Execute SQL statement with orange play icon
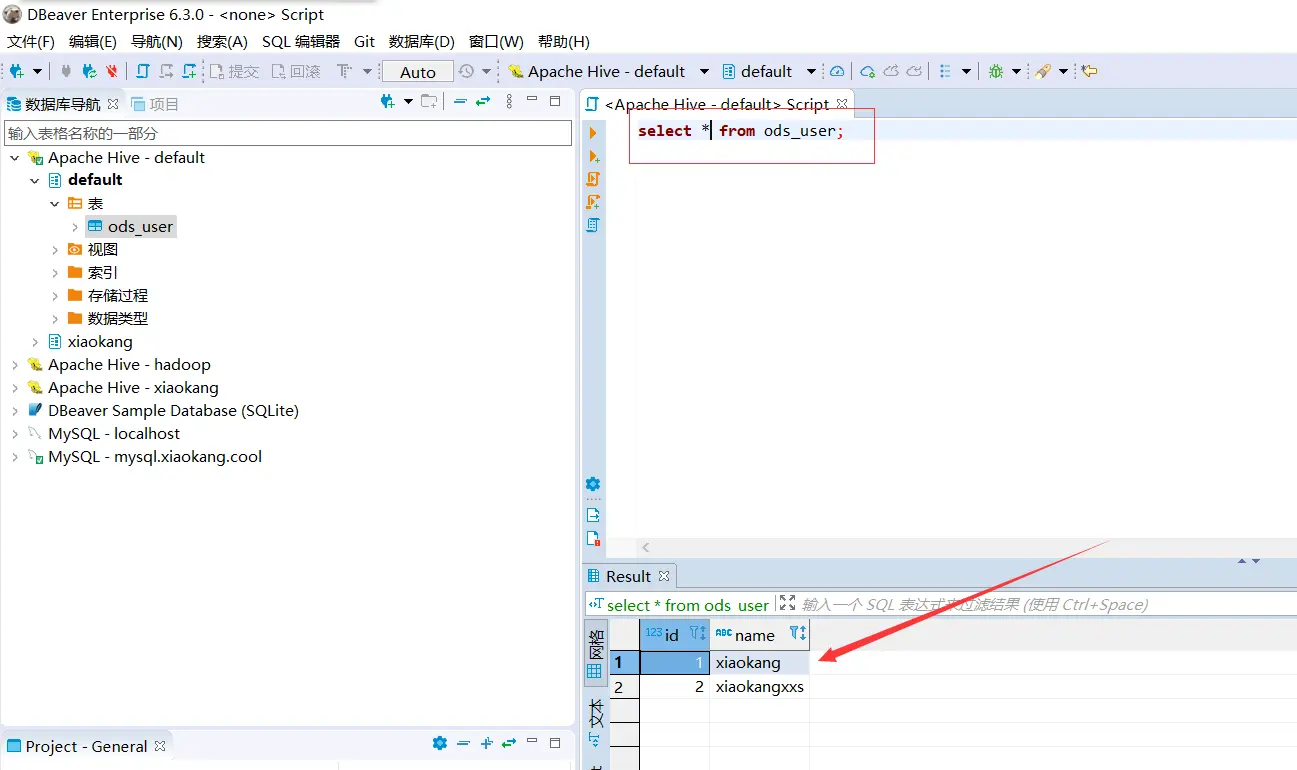Screen dimensions: 1297x770 coord(593,133)
